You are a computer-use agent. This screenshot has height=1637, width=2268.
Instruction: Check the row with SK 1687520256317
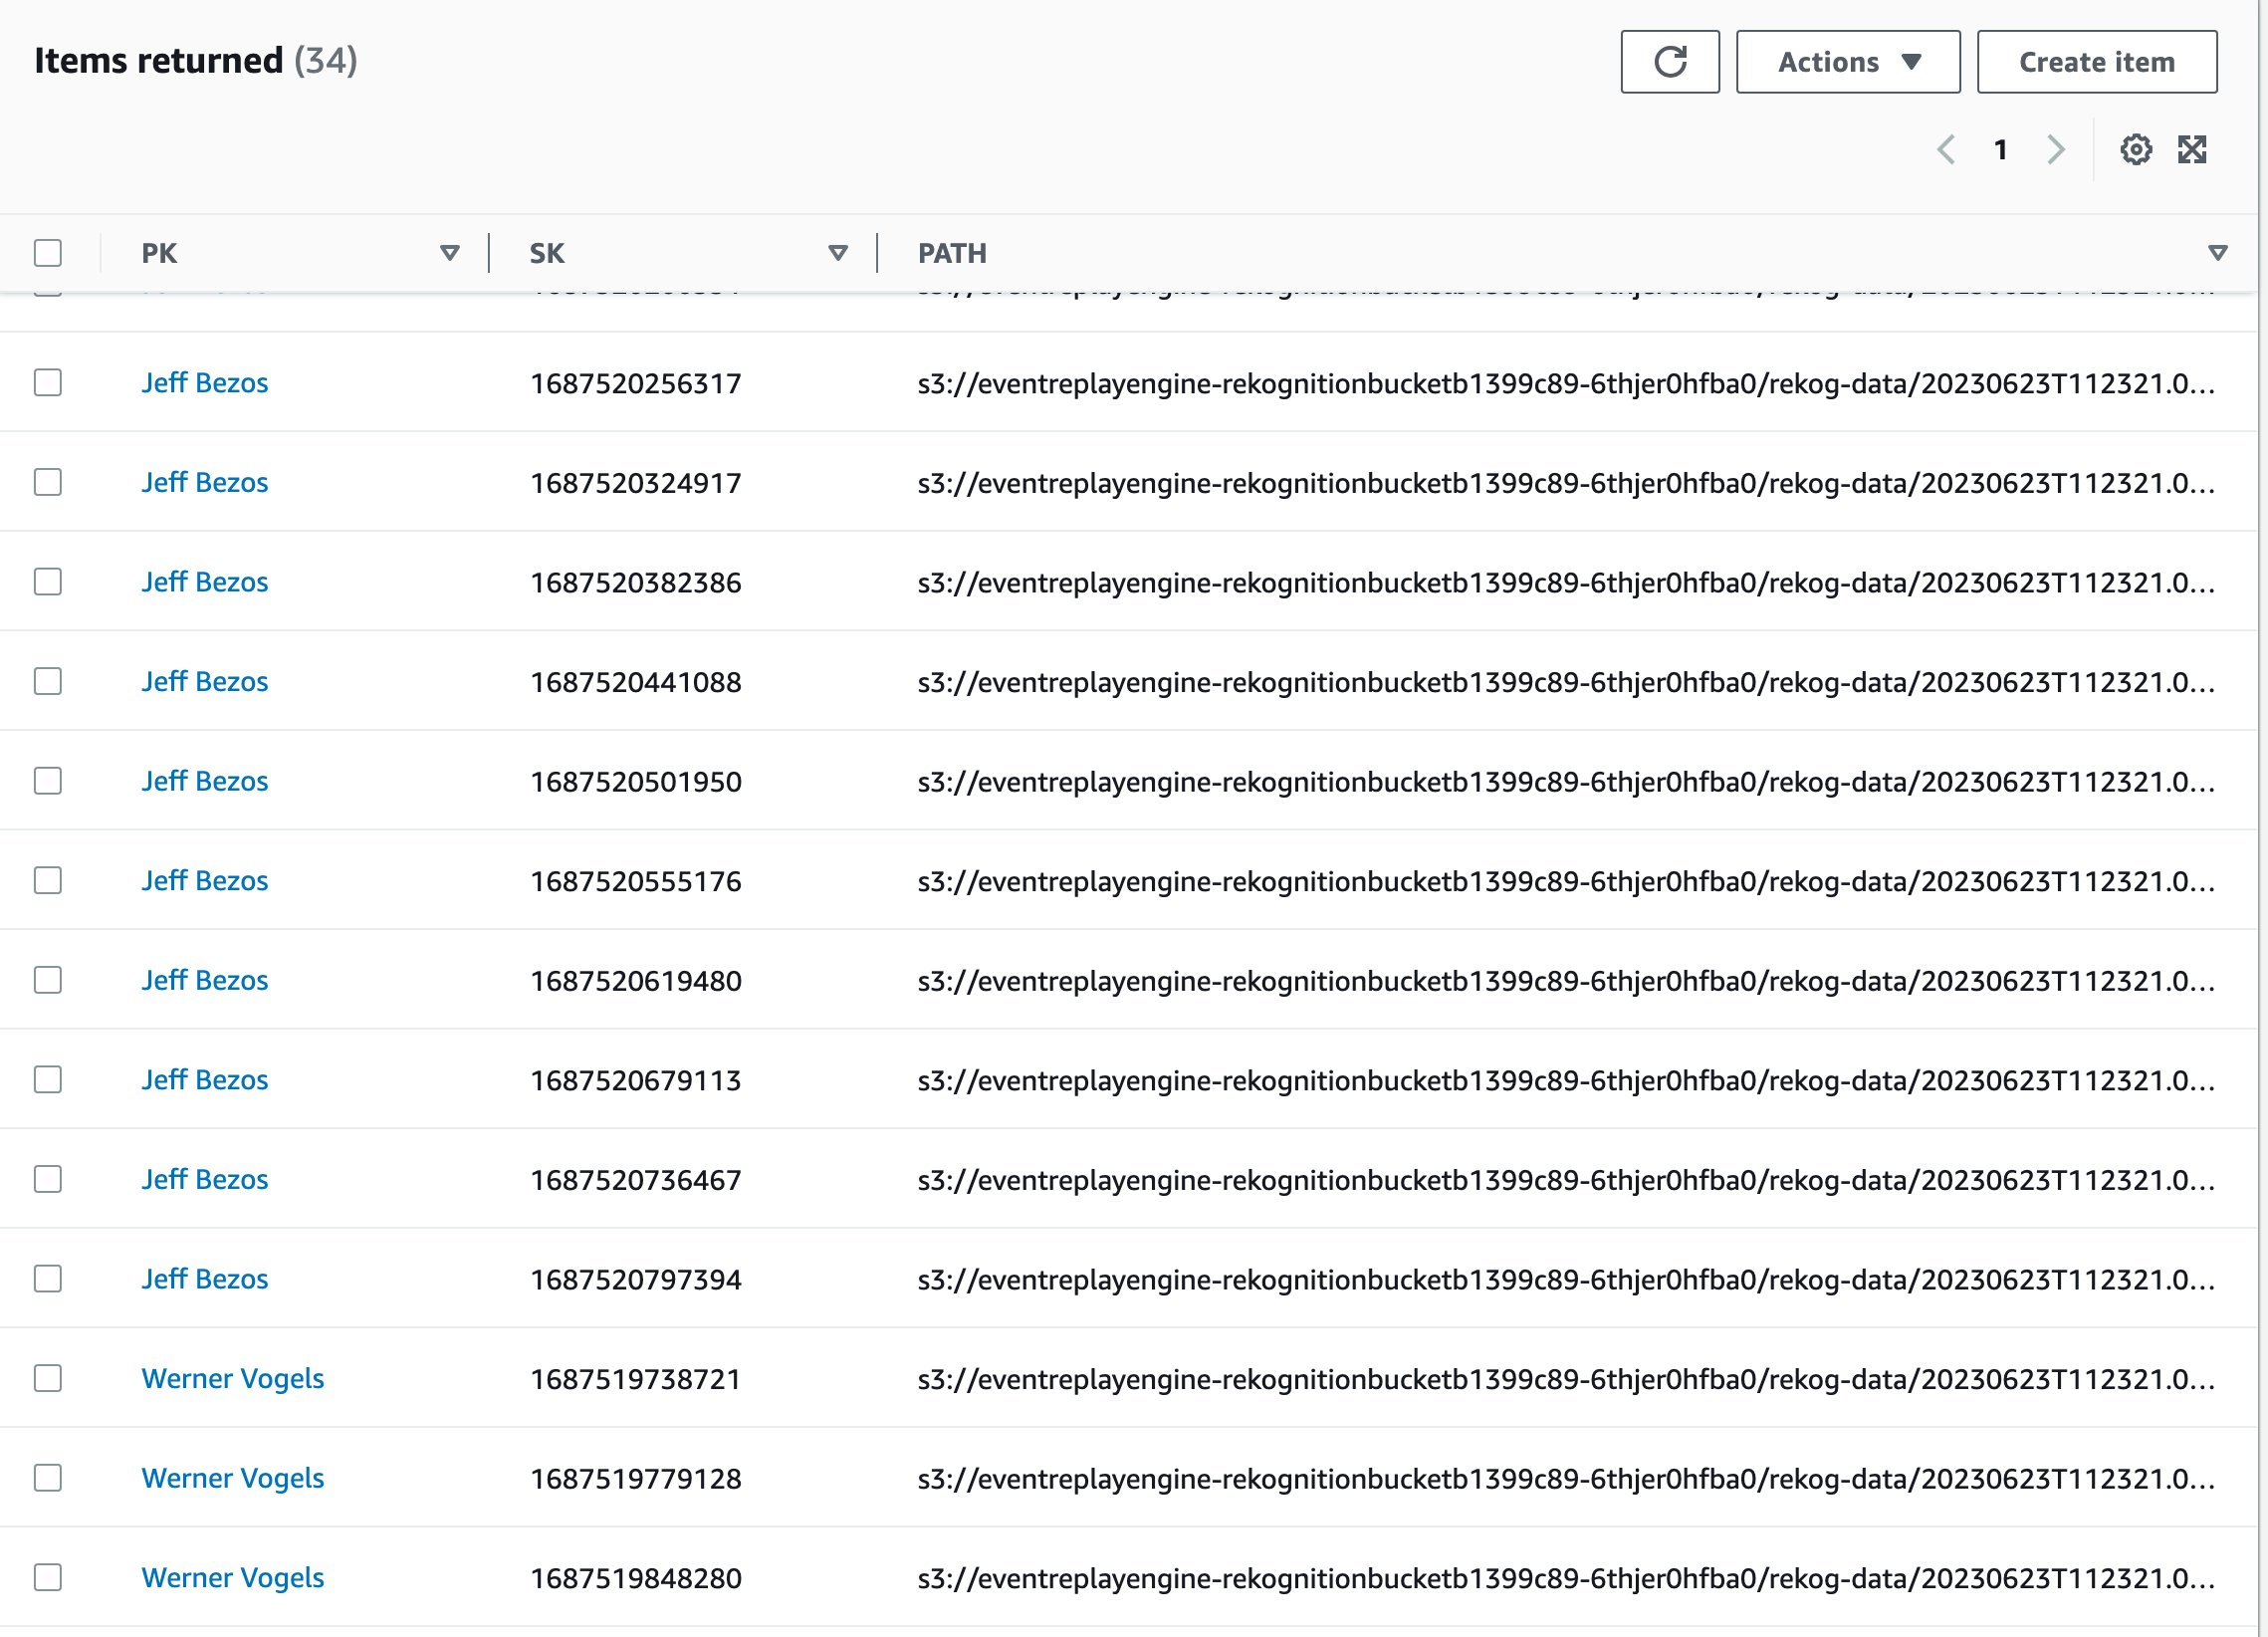[48, 383]
